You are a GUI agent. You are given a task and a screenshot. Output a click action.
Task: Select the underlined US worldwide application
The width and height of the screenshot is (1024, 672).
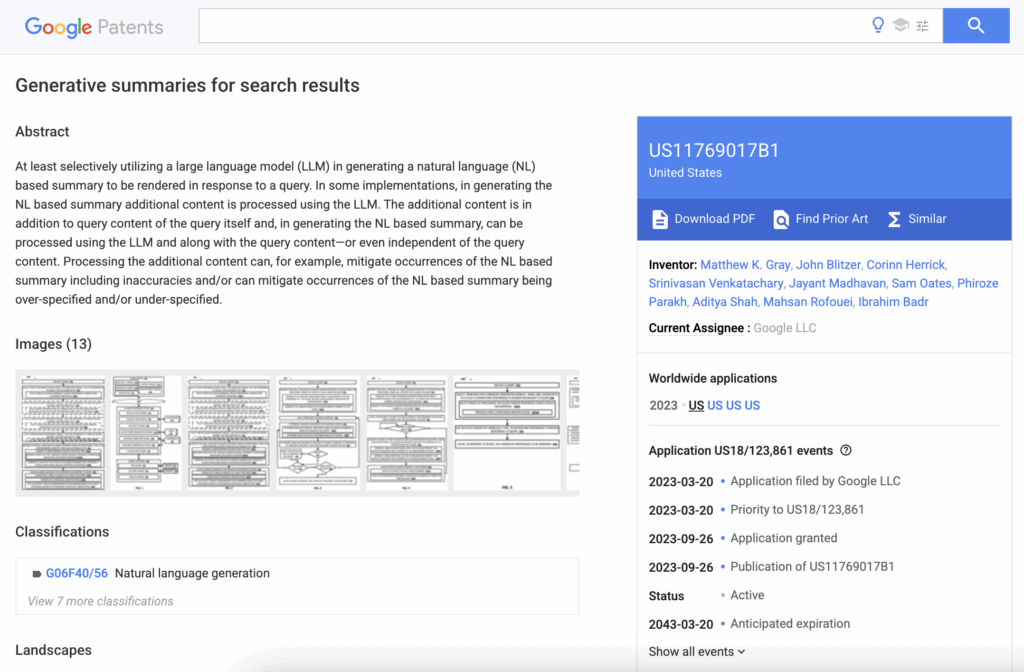(x=697, y=405)
